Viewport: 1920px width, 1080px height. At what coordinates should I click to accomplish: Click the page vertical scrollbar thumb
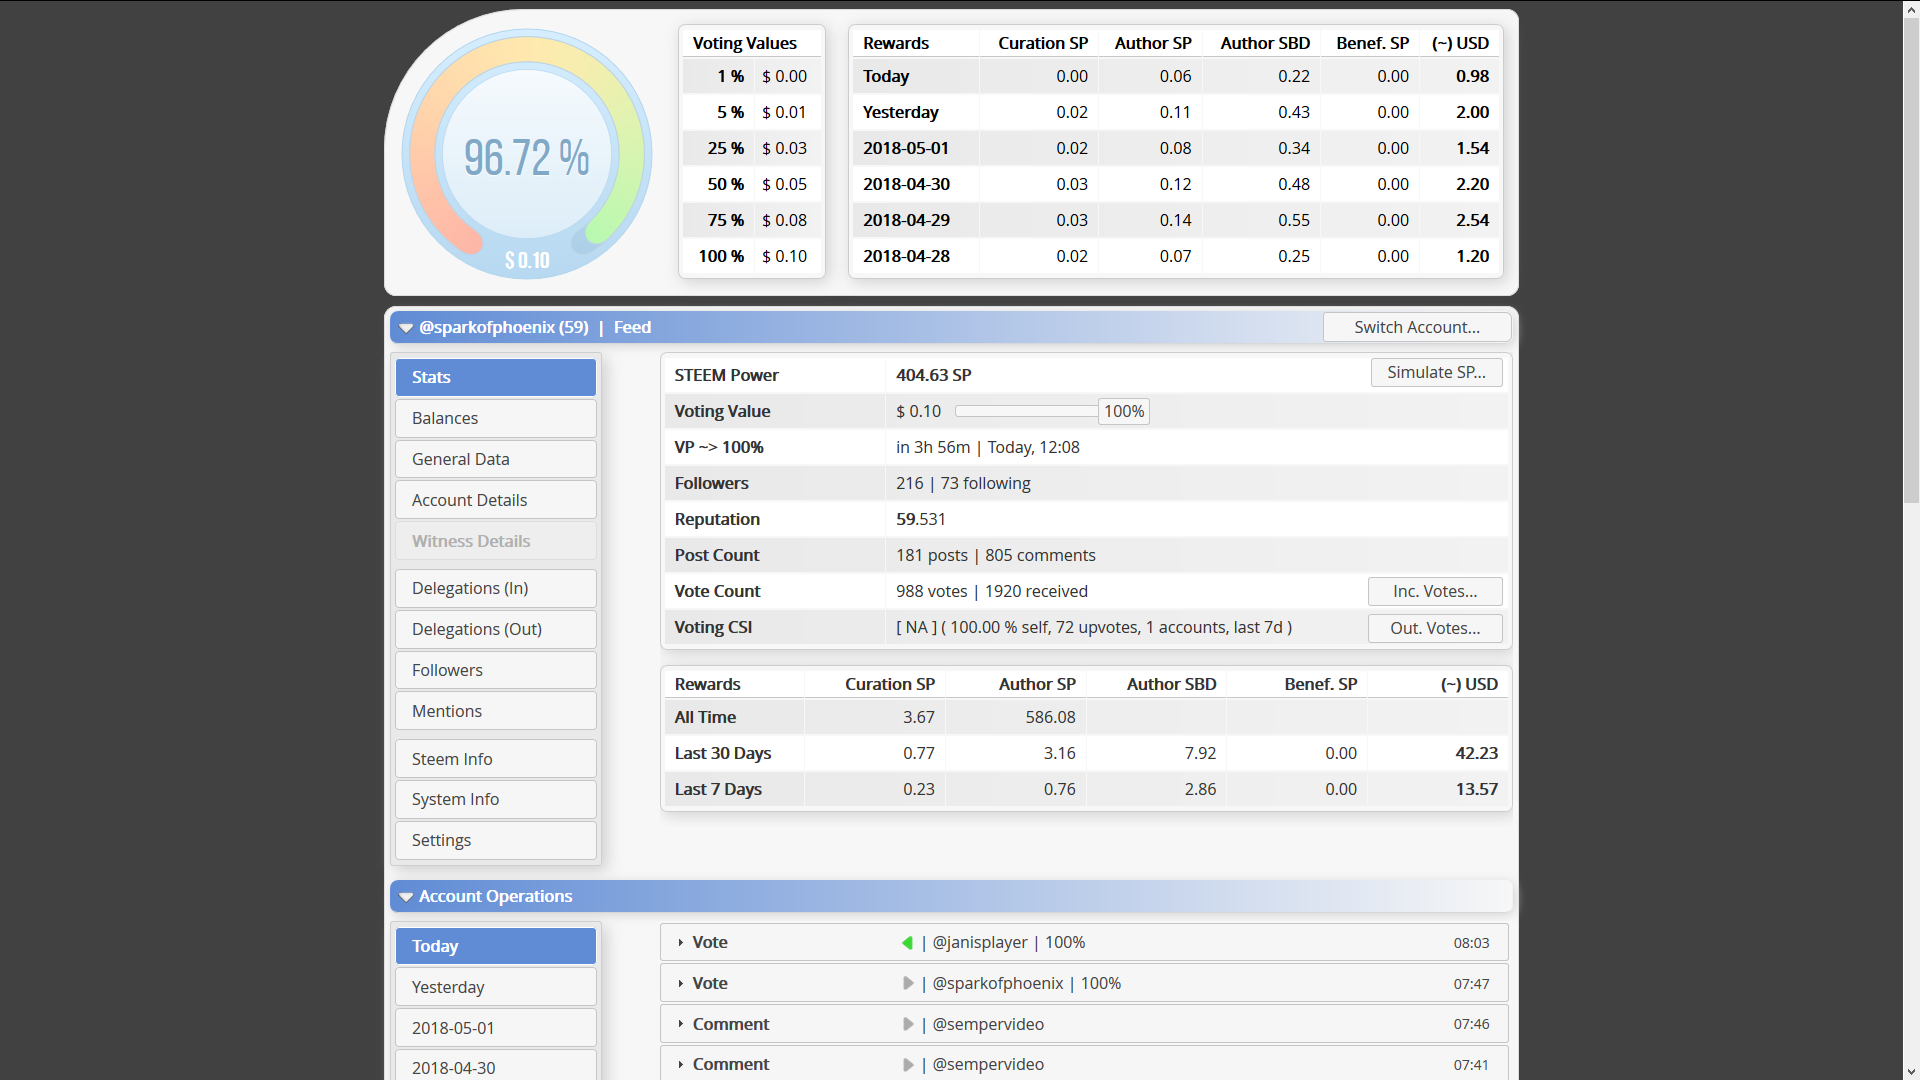click(x=1911, y=260)
